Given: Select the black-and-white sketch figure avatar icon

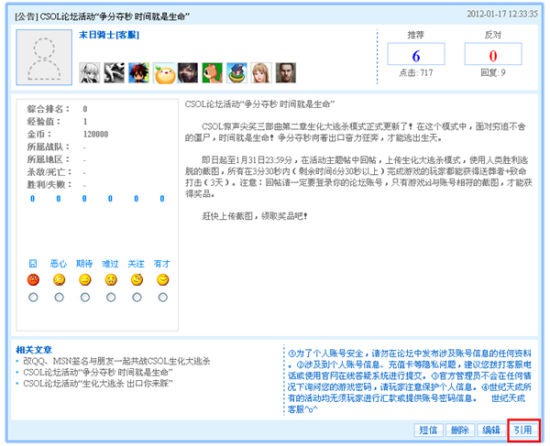Looking at the screenshot, I should click(114, 73).
